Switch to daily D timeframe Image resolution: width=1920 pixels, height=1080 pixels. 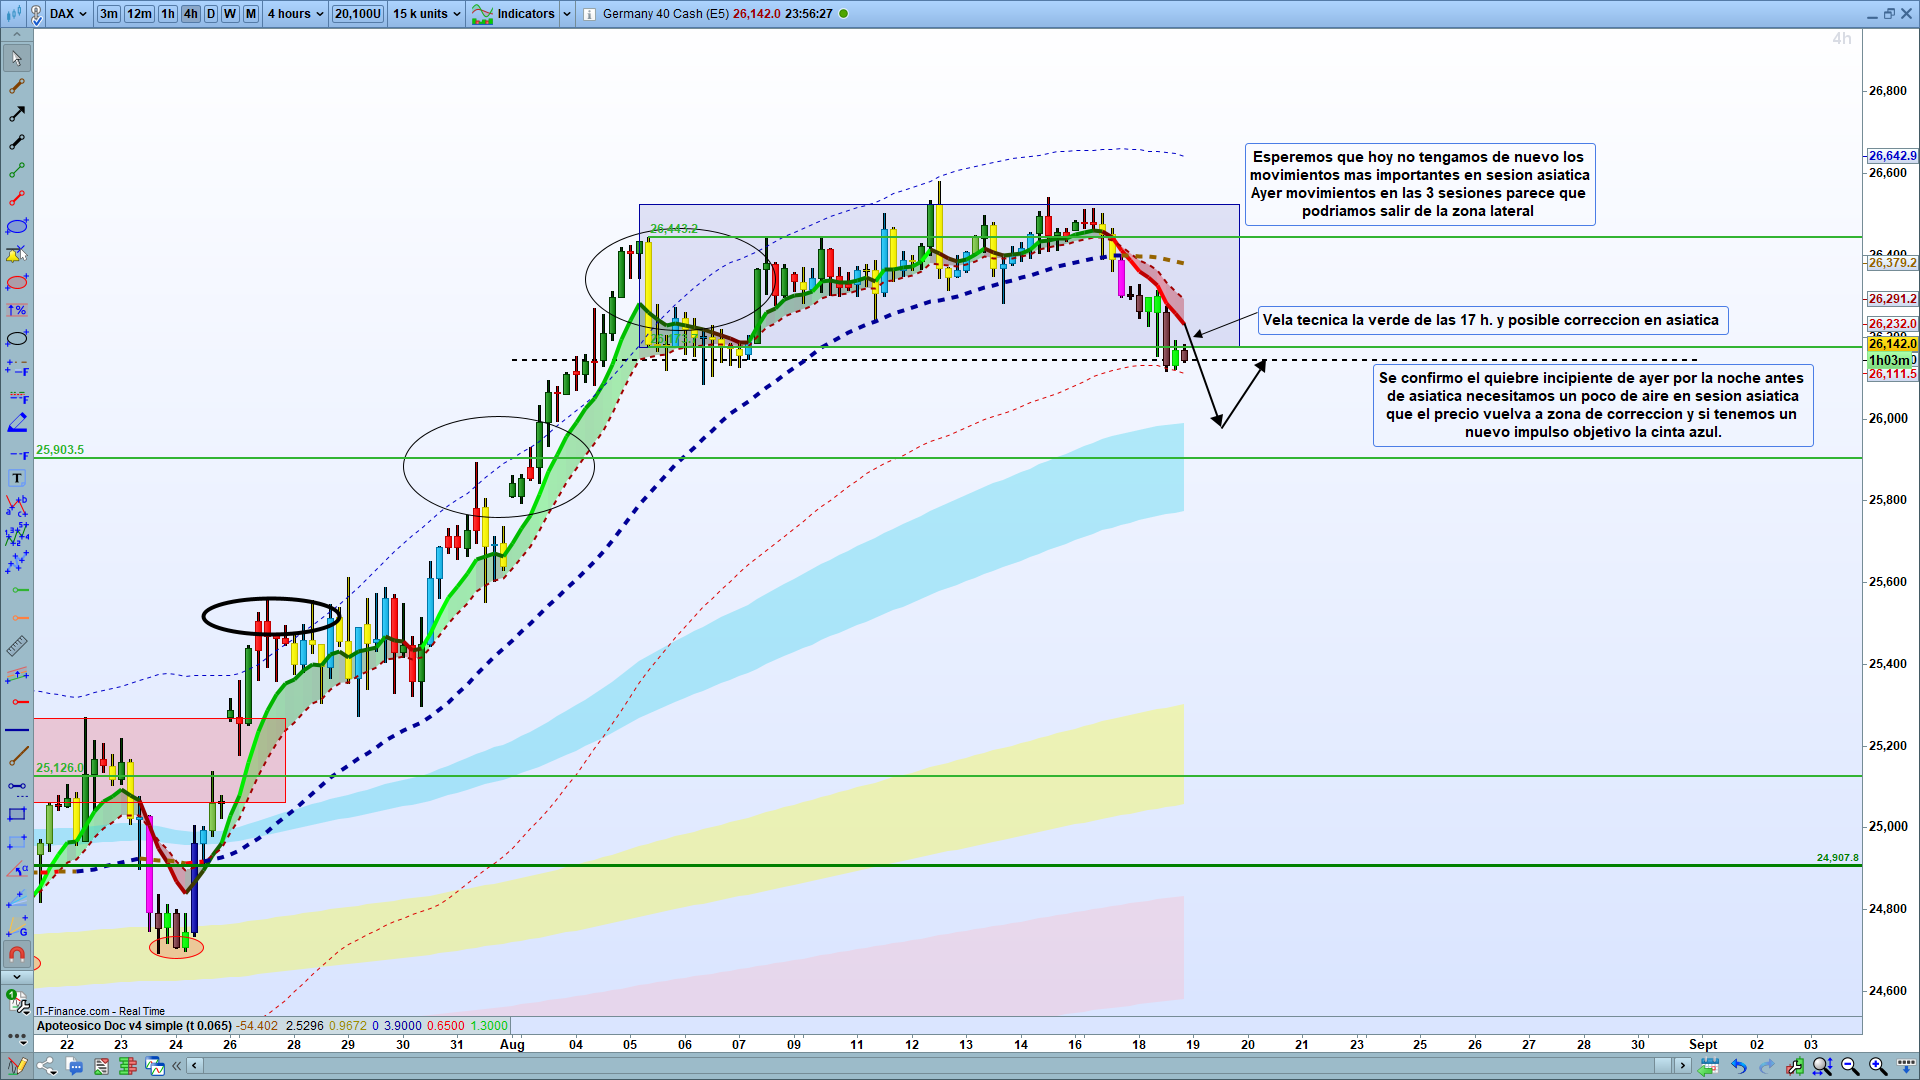point(210,14)
